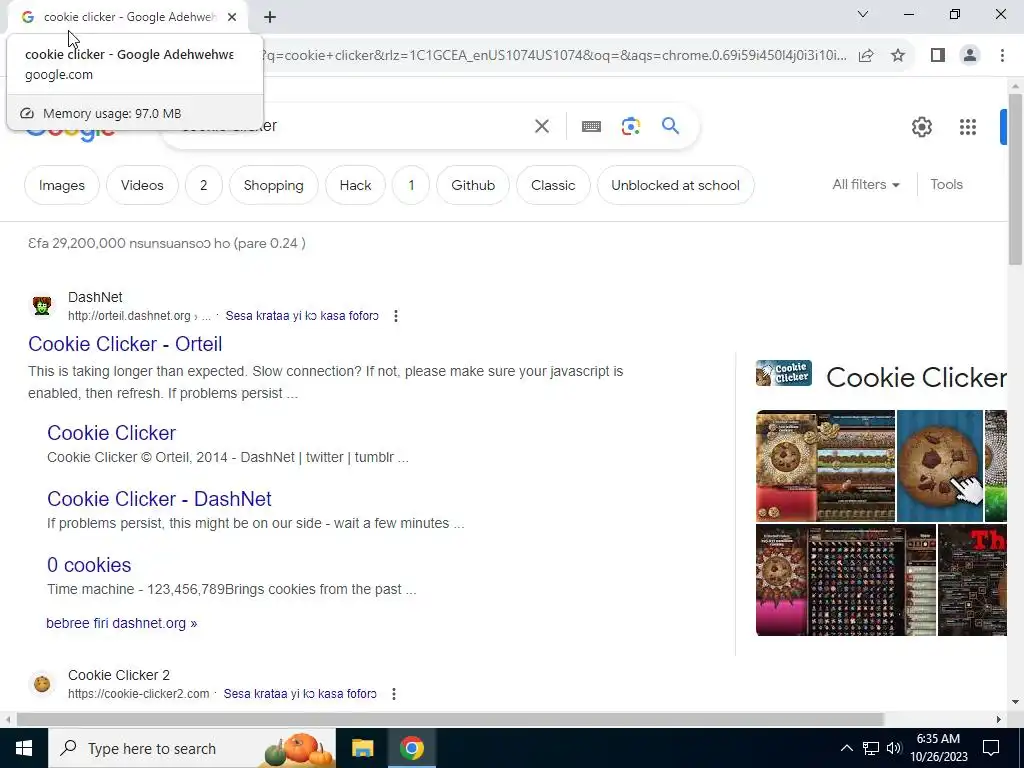This screenshot has height=768, width=1024.
Task: Open a new browser tab
Action: (x=270, y=17)
